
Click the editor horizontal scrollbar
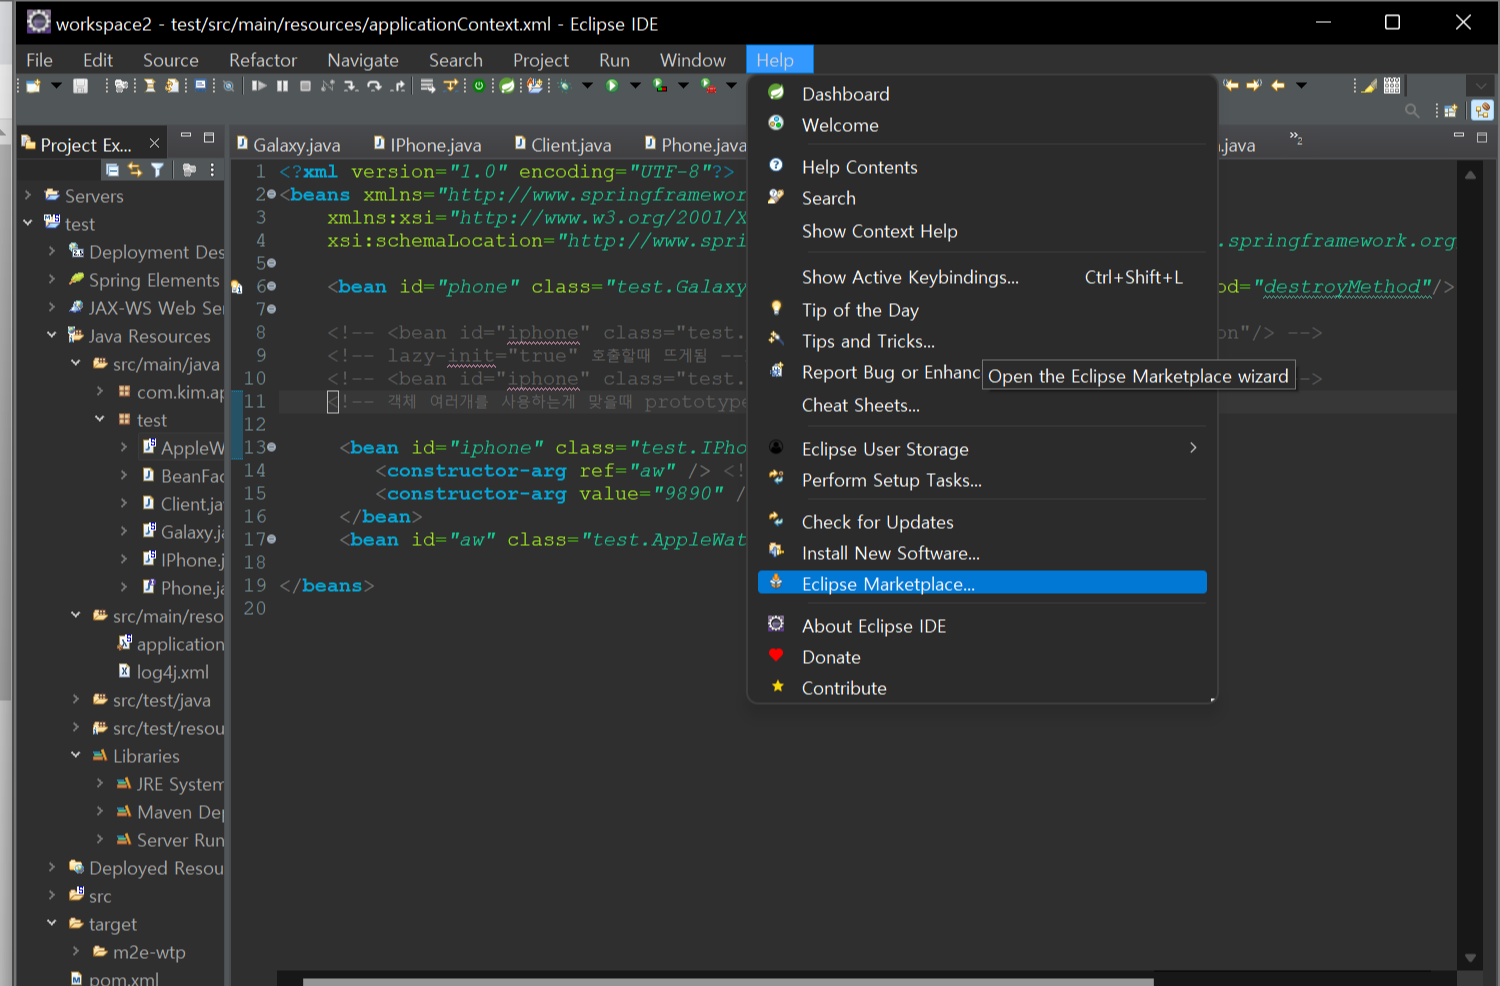[x=728, y=981]
